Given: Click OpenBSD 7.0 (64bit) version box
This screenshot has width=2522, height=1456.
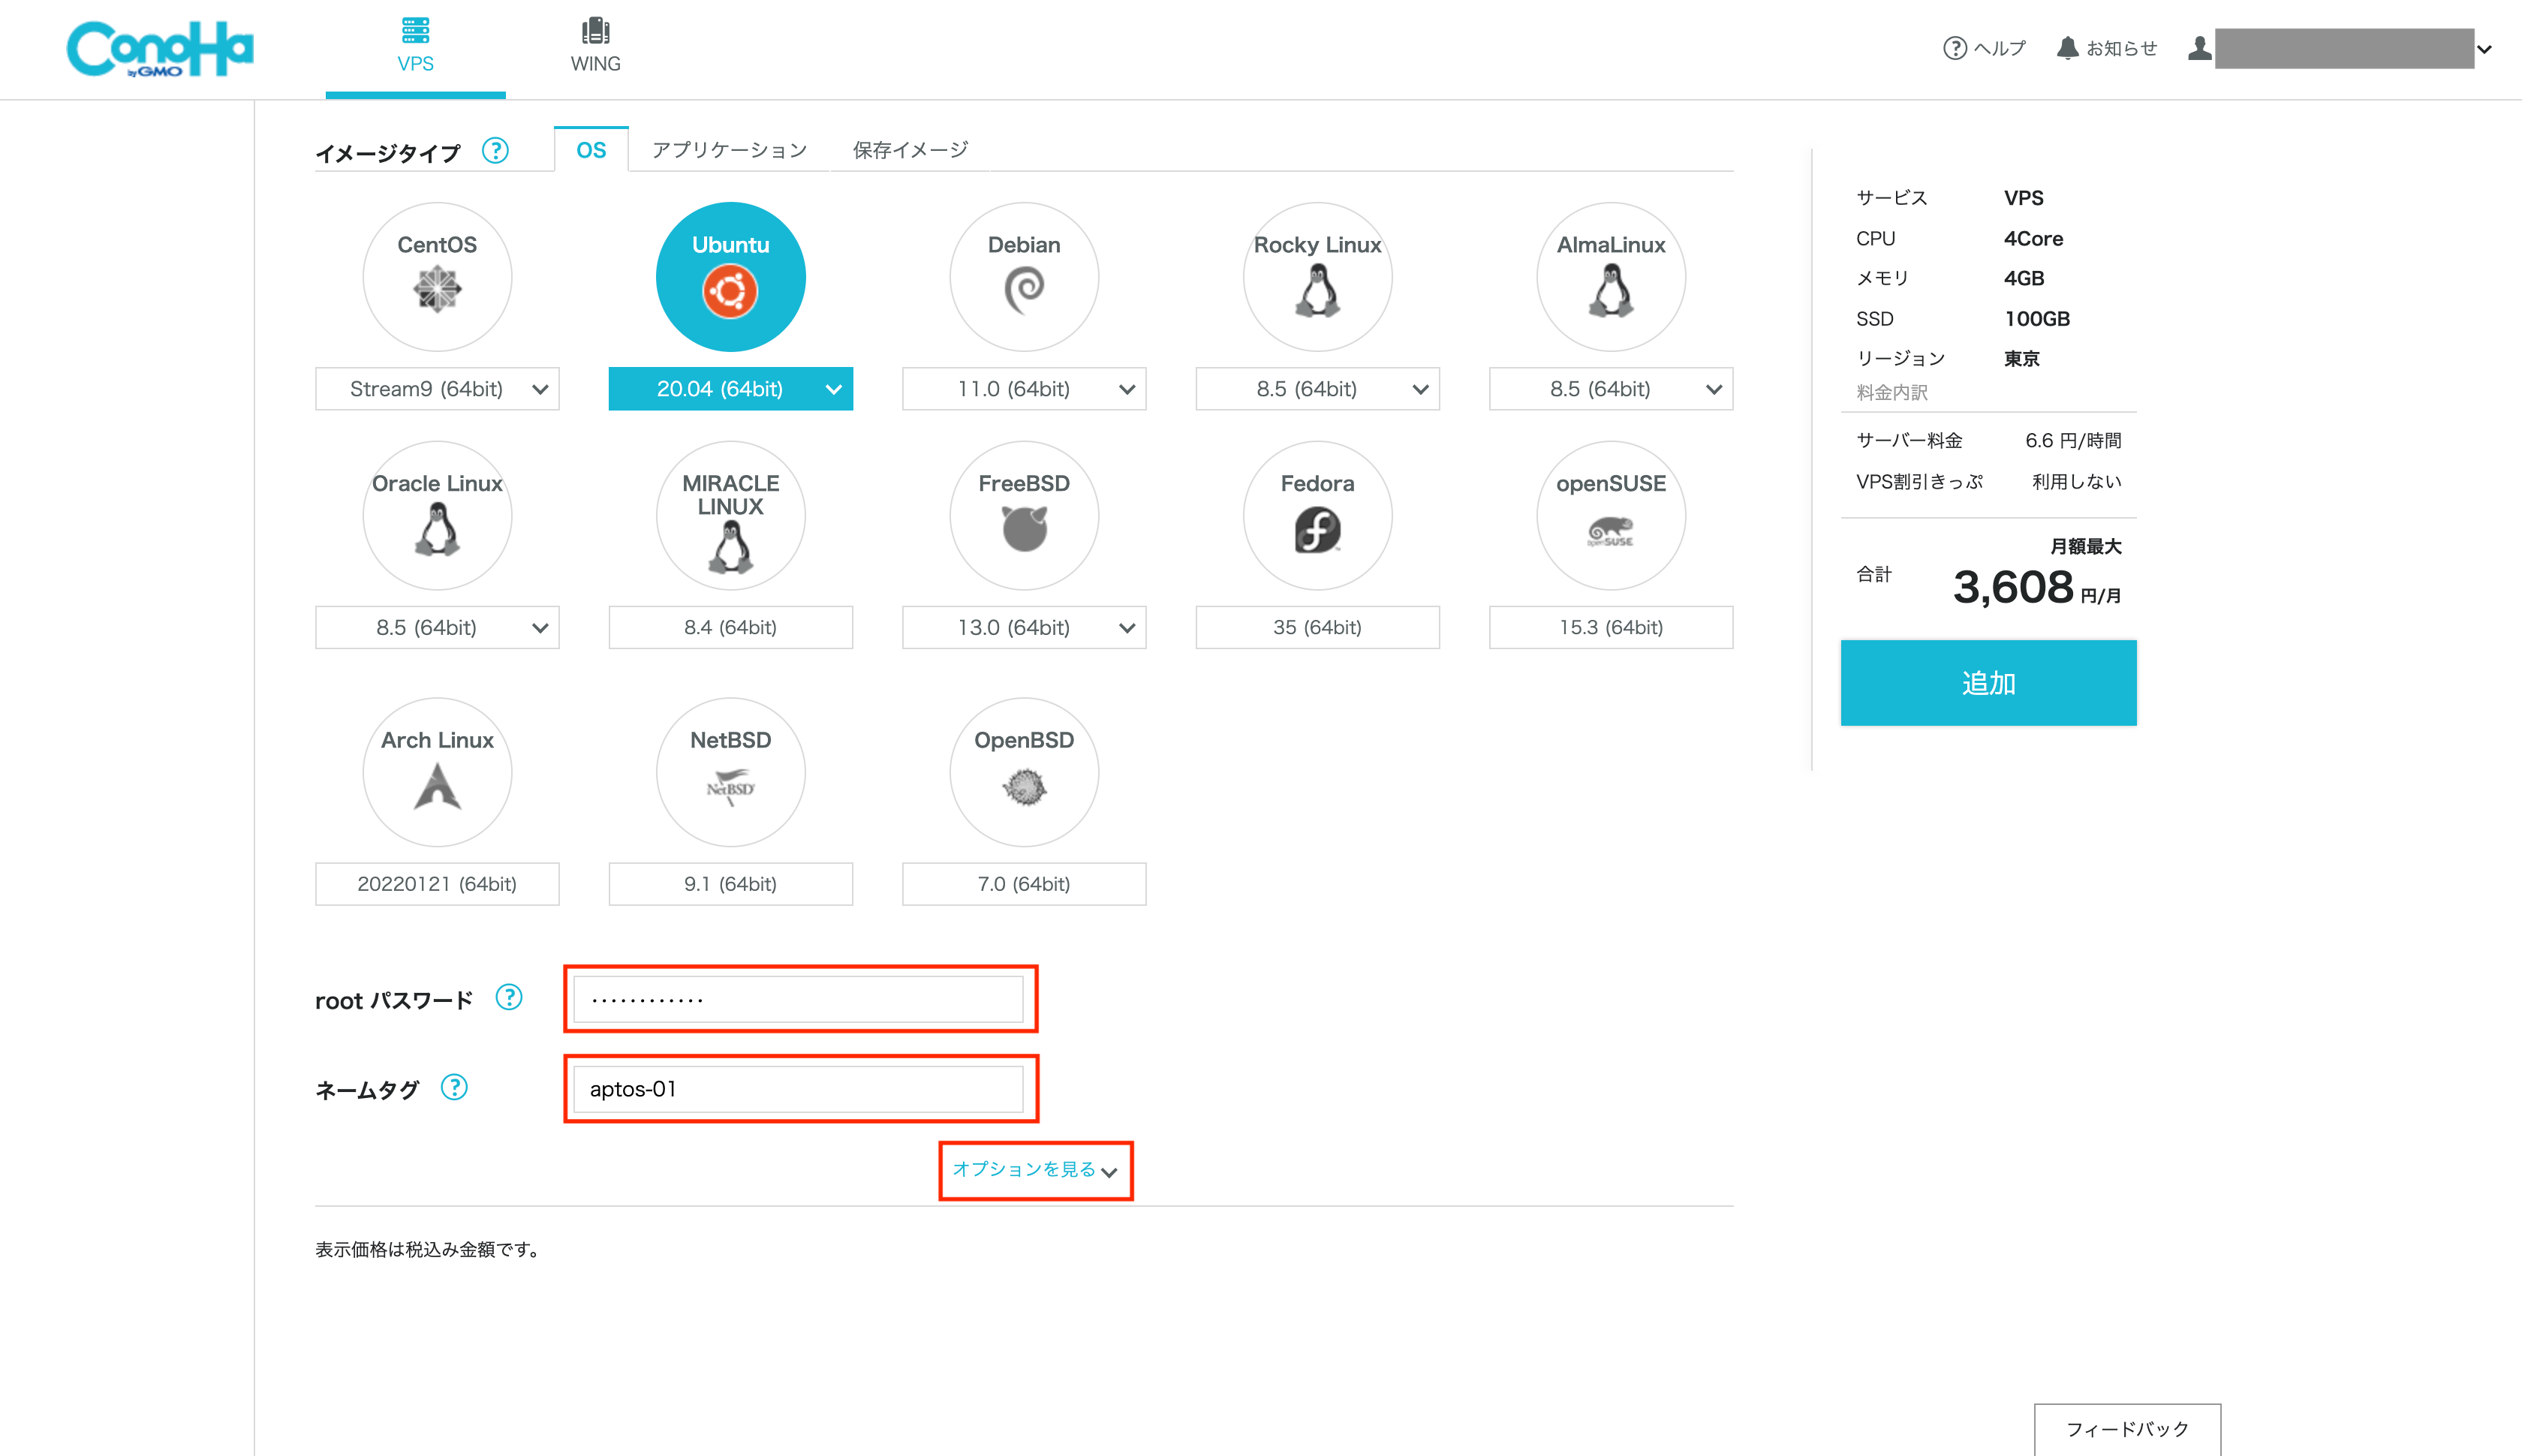Looking at the screenshot, I should coord(1024,884).
